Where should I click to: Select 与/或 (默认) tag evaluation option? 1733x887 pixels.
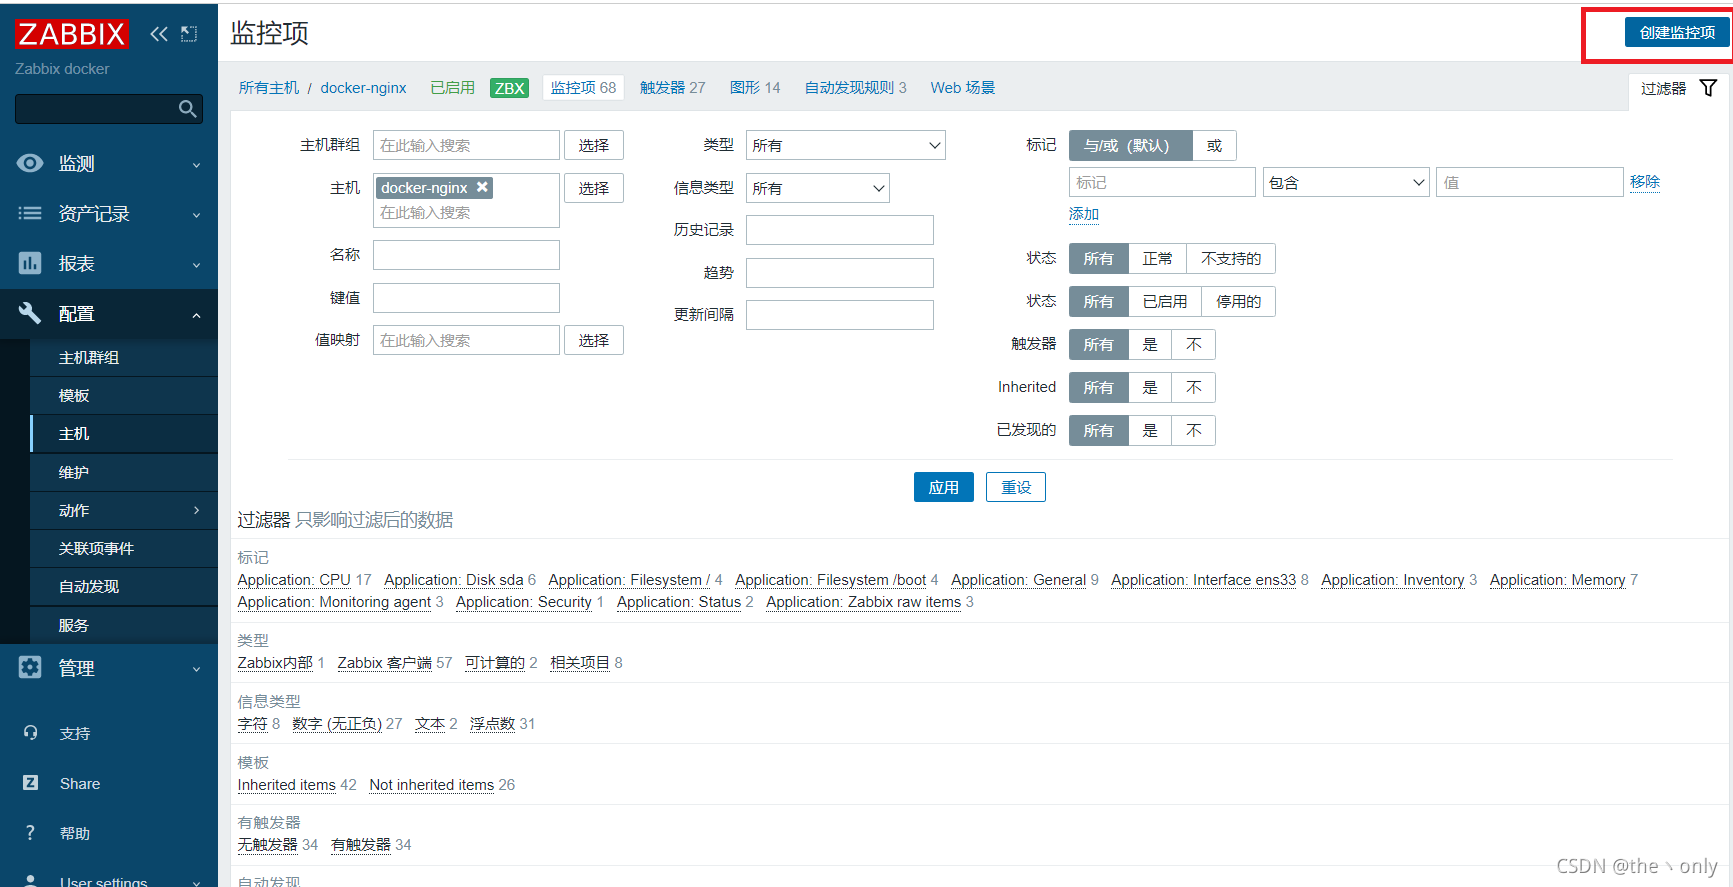click(x=1130, y=145)
